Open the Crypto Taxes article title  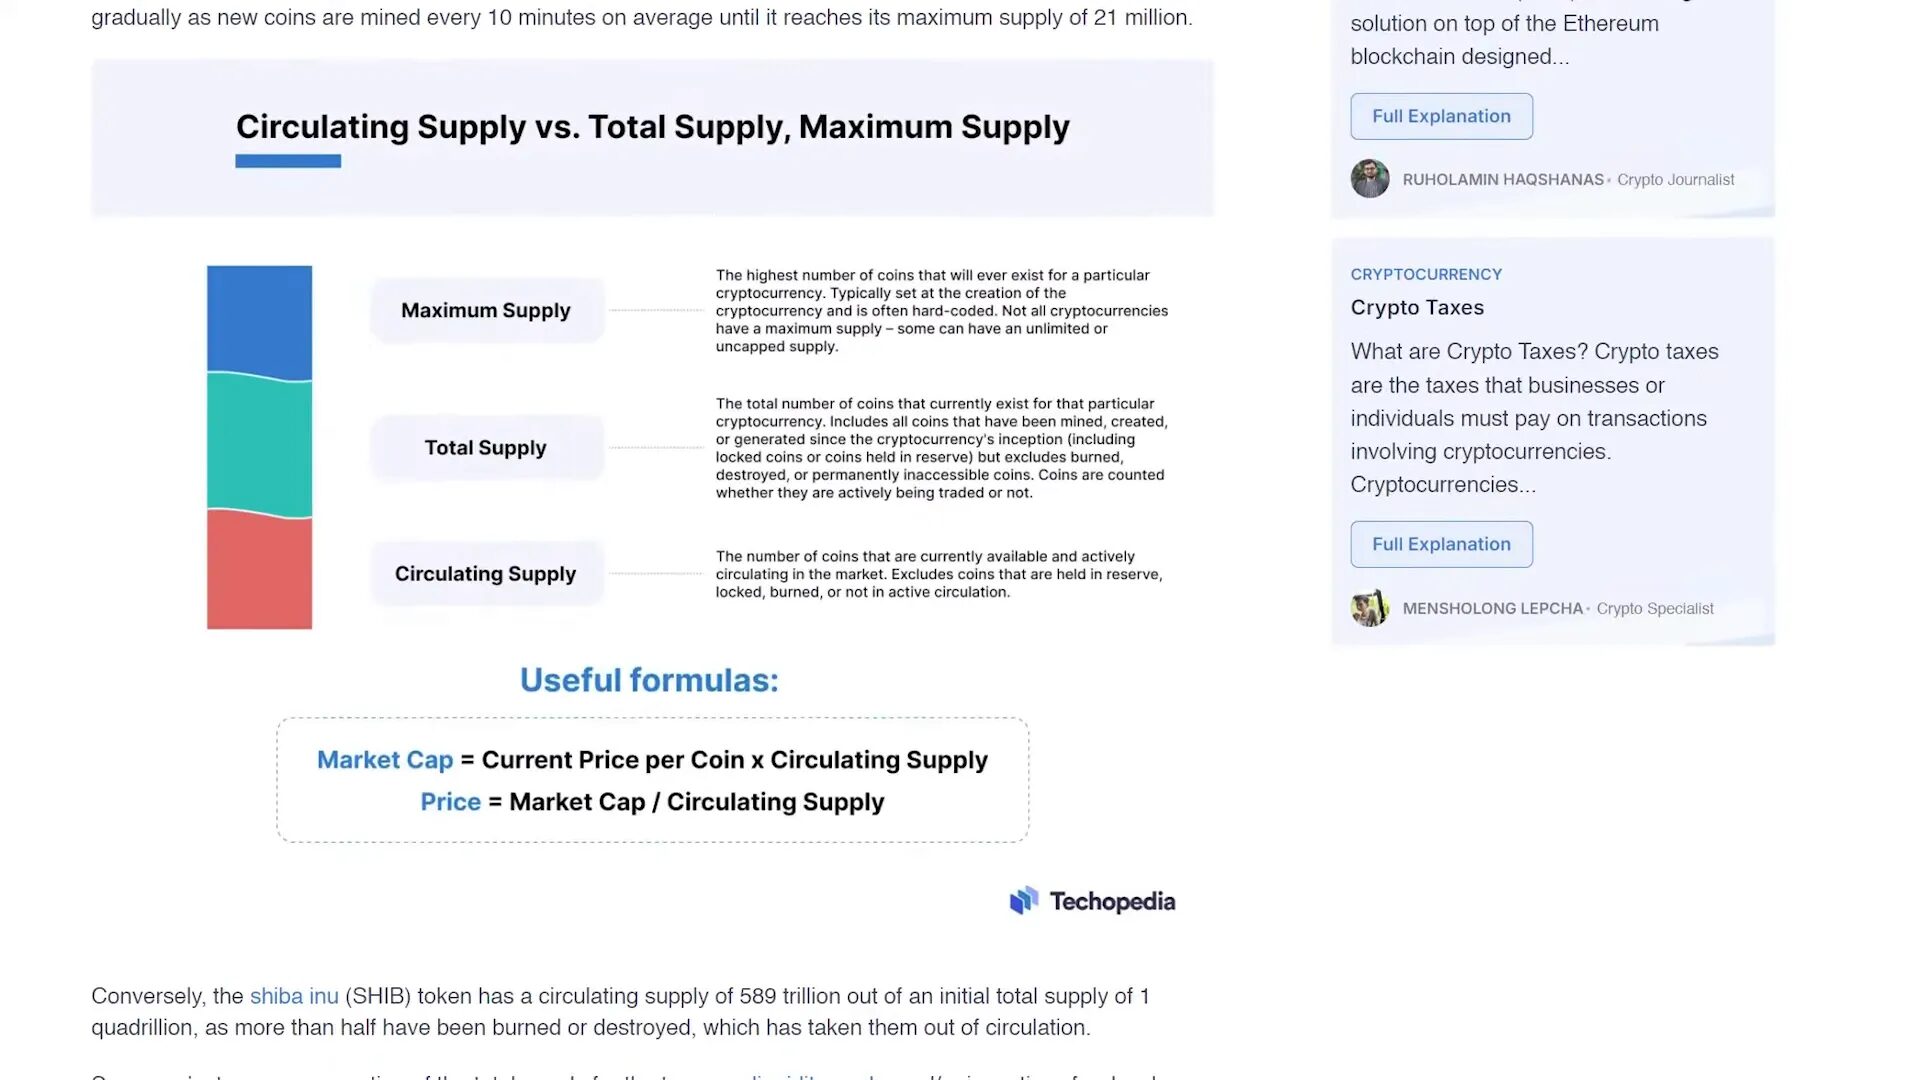1417,307
